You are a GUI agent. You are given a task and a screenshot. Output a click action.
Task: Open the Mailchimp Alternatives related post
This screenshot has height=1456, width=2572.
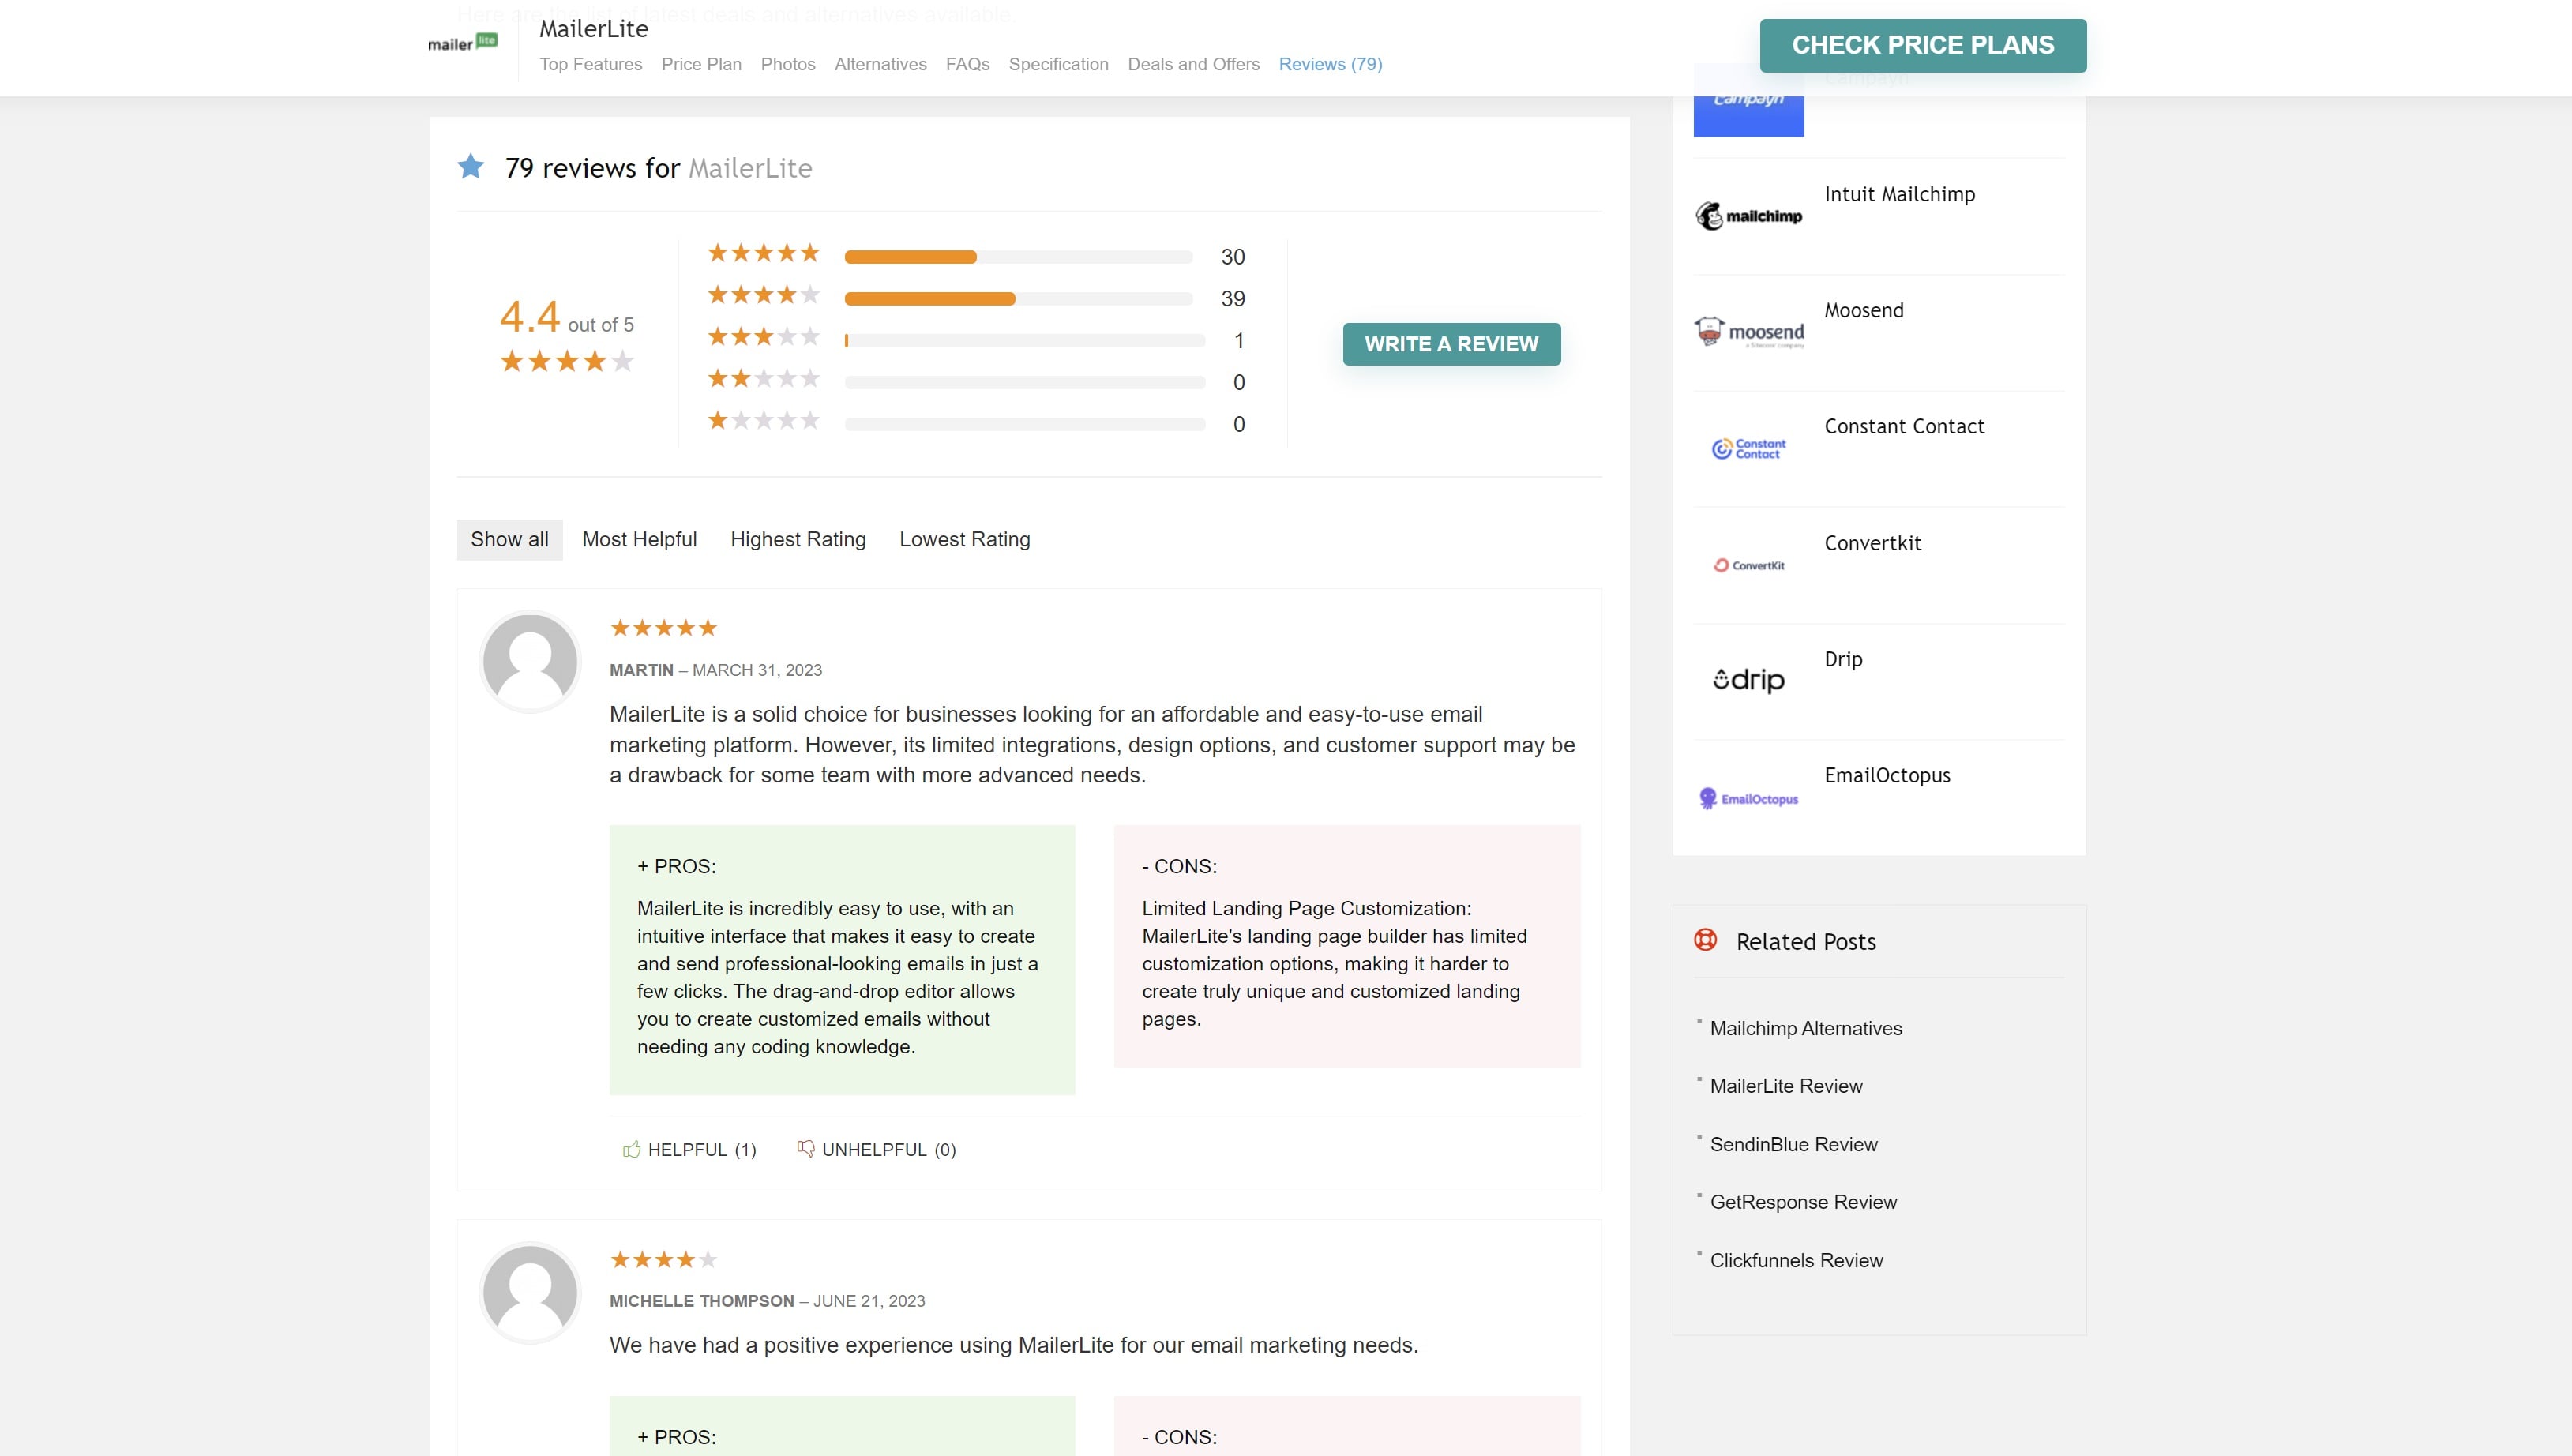pyautogui.click(x=1805, y=1028)
